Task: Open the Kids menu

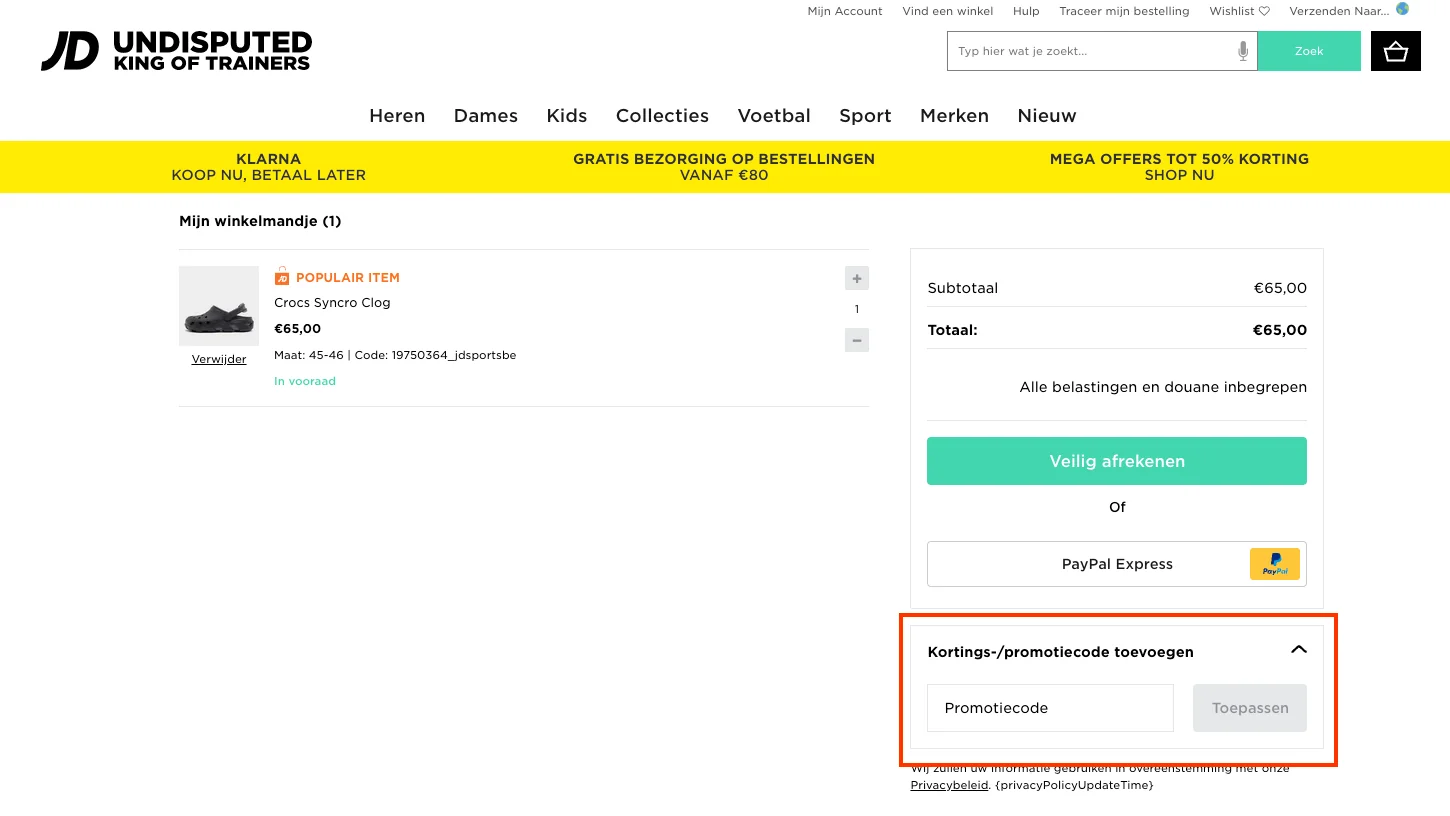Action: (567, 116)
